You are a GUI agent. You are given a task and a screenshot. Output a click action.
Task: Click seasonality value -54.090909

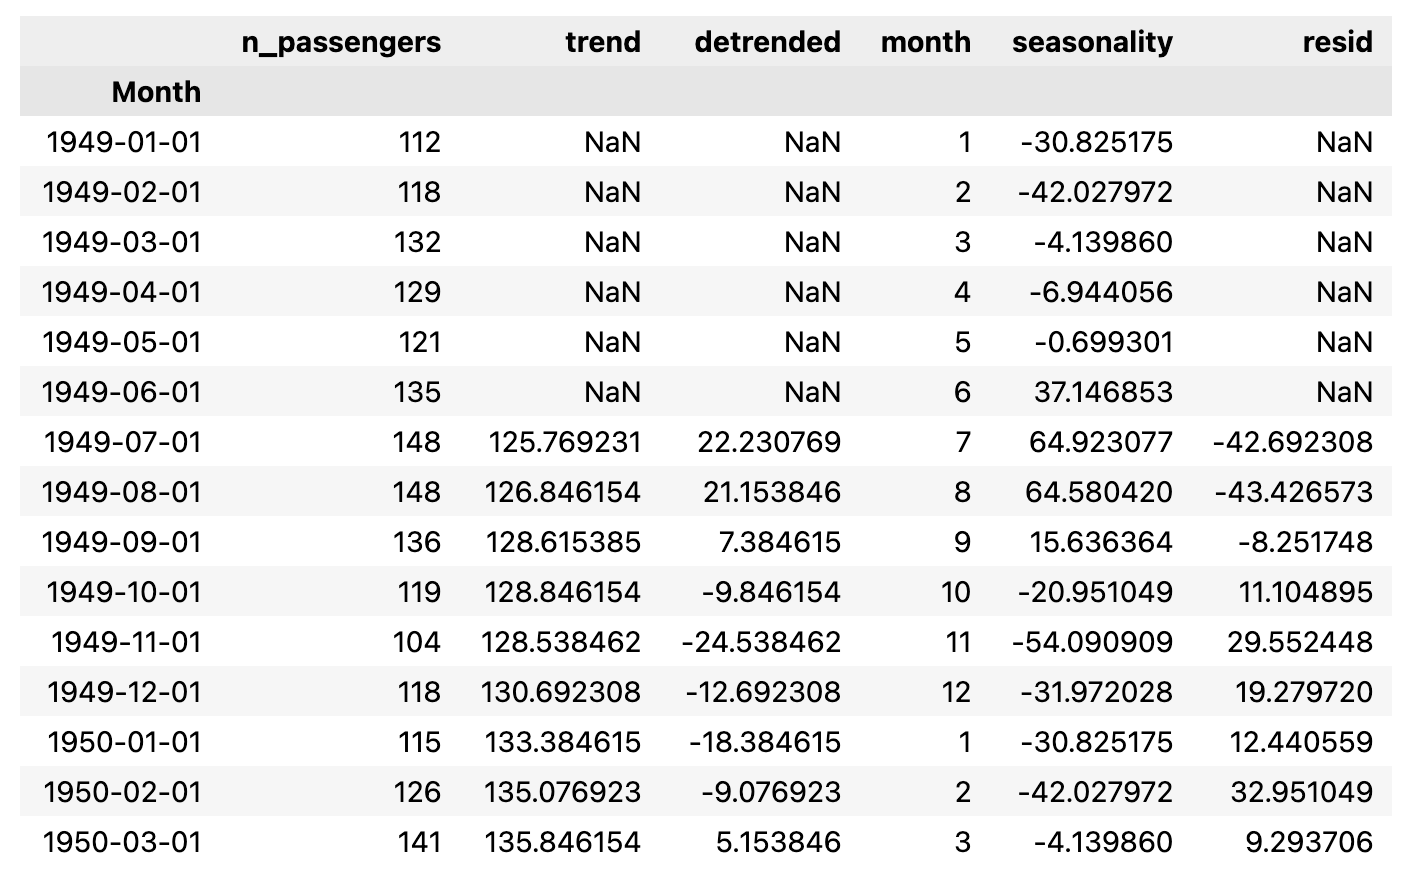[x=1092, y=642]
